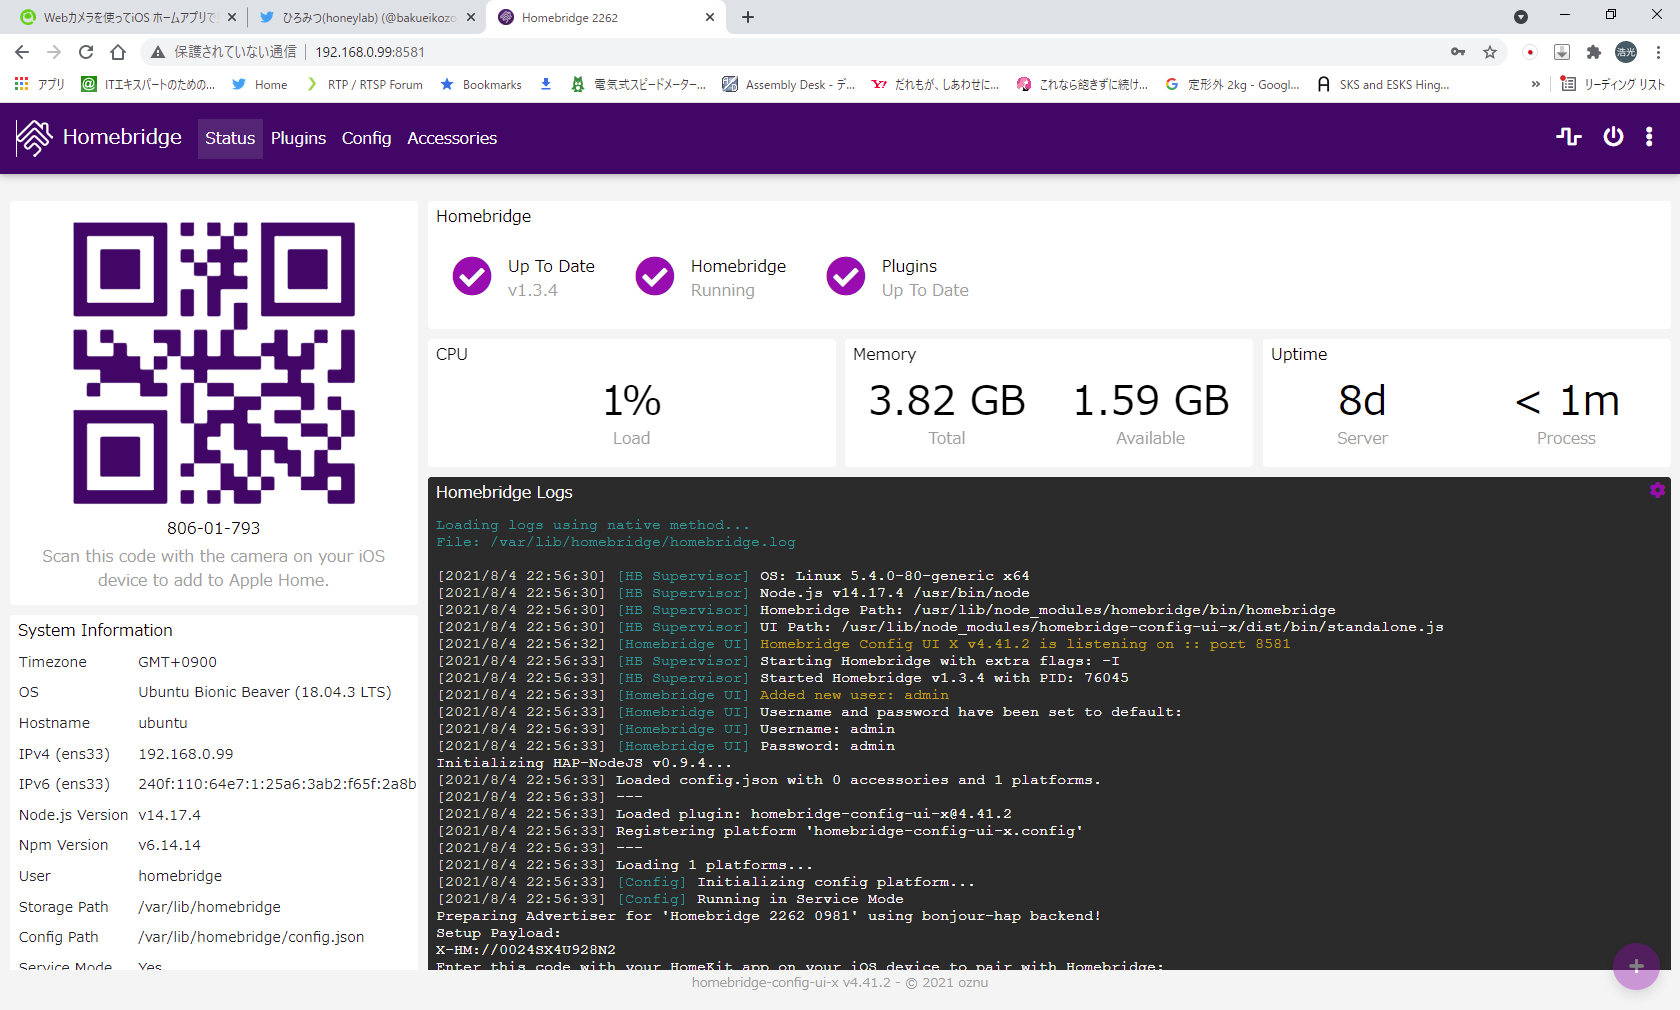Click the 3.82 GB Total memory value
1680x1010 pixels.
point(947,401)
